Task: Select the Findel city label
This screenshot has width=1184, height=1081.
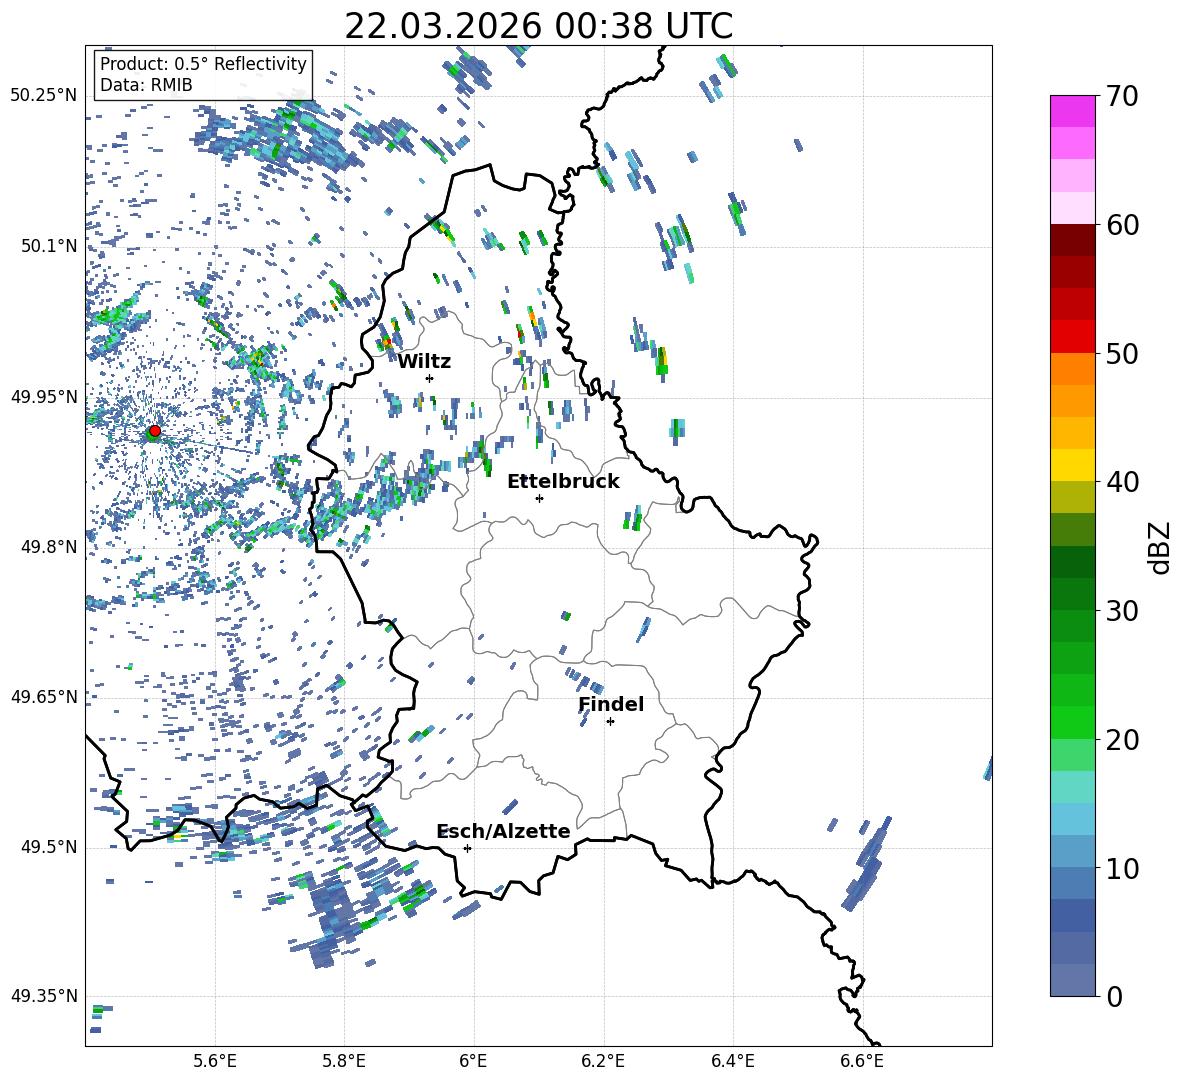Action: point(611,704)
